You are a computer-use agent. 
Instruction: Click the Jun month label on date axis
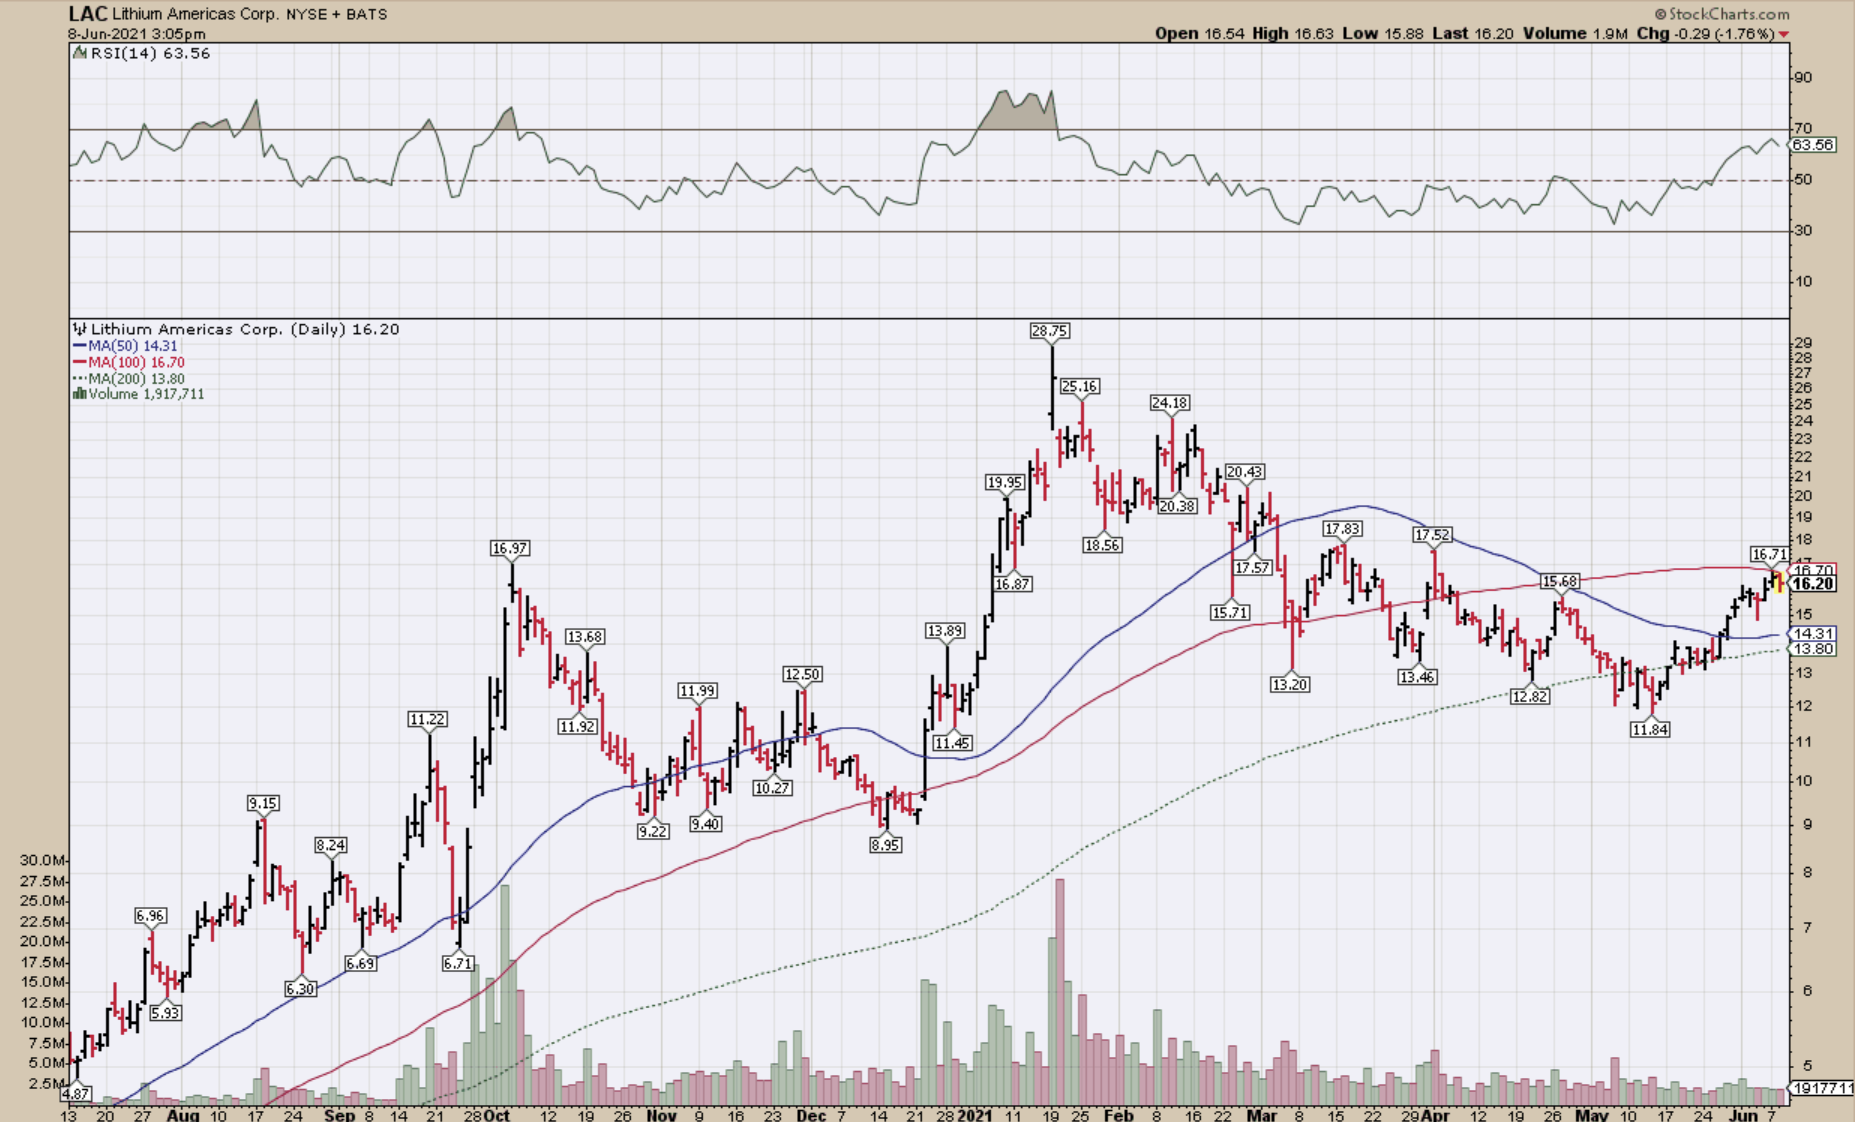tap(1744, 1115)
